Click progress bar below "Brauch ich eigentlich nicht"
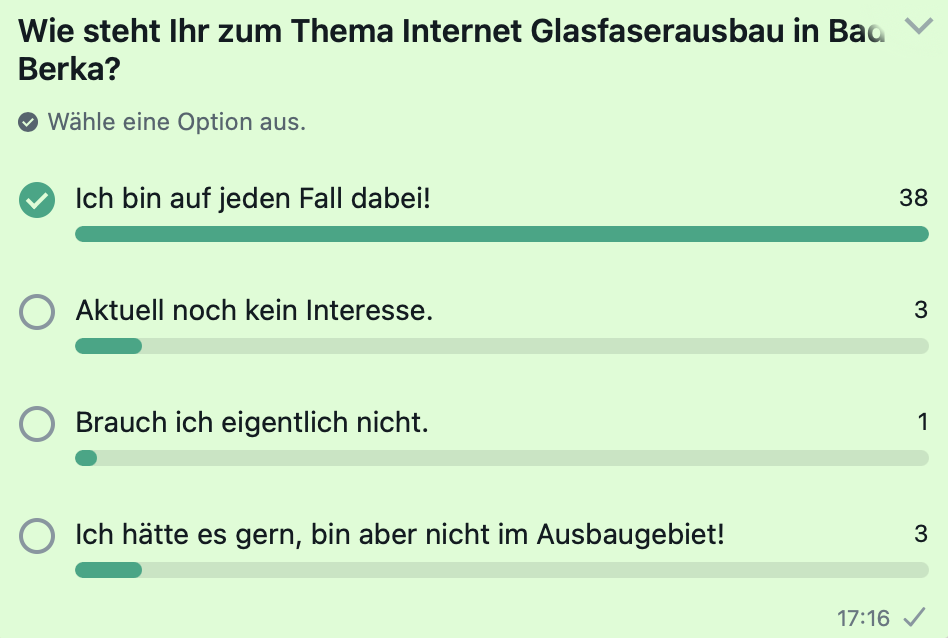Image resolution: width=948 pixels, height=638 pixels. [501, 458]
